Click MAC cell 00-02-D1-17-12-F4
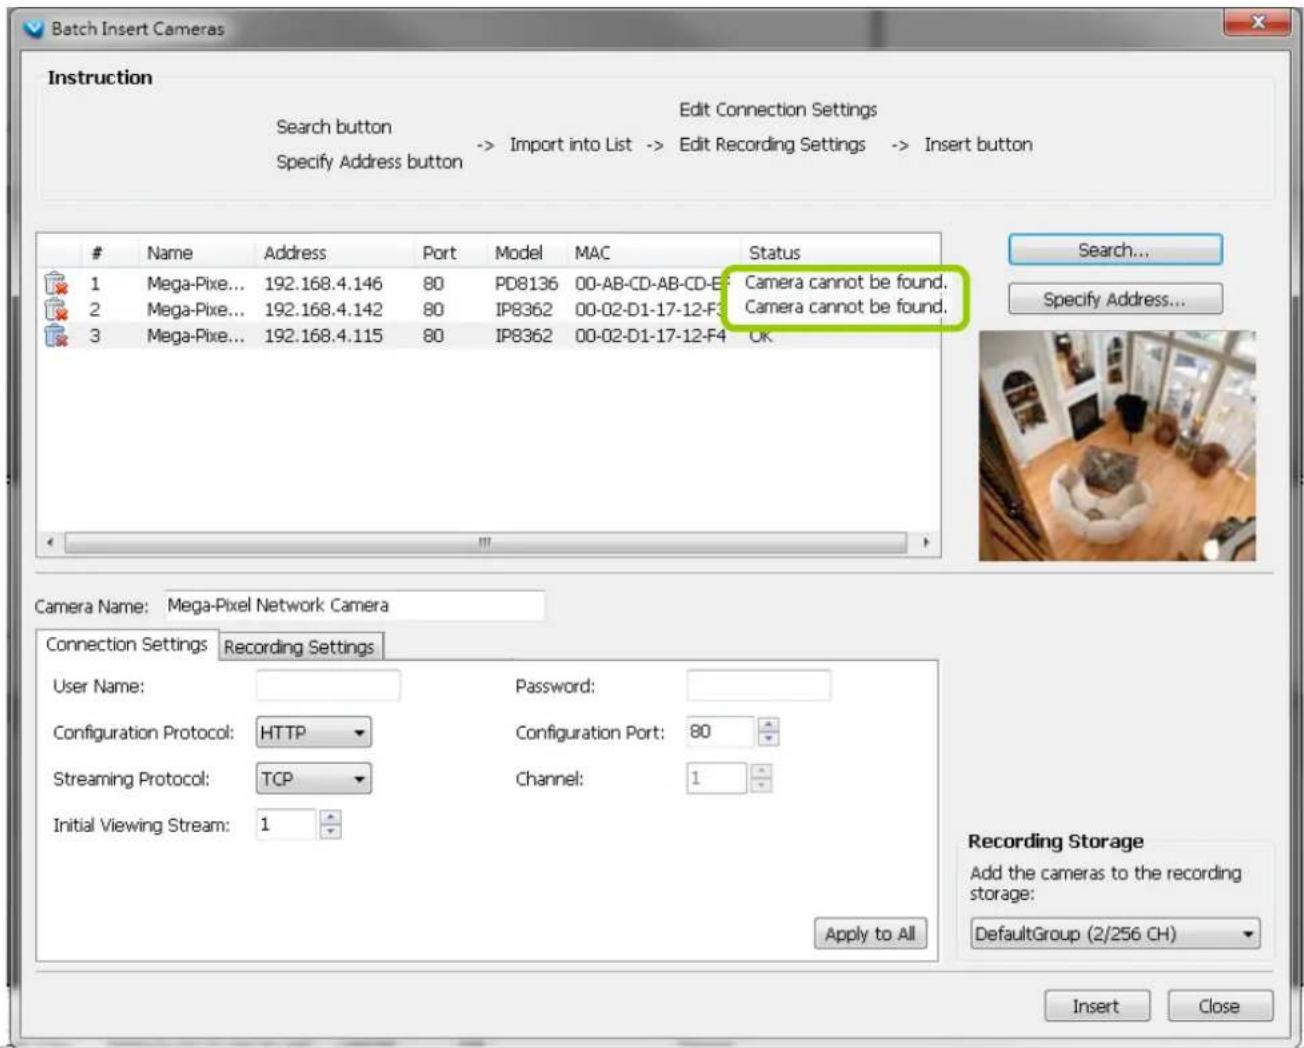Viewport: 1304px width, 1048px height. [x=650, y=336]
